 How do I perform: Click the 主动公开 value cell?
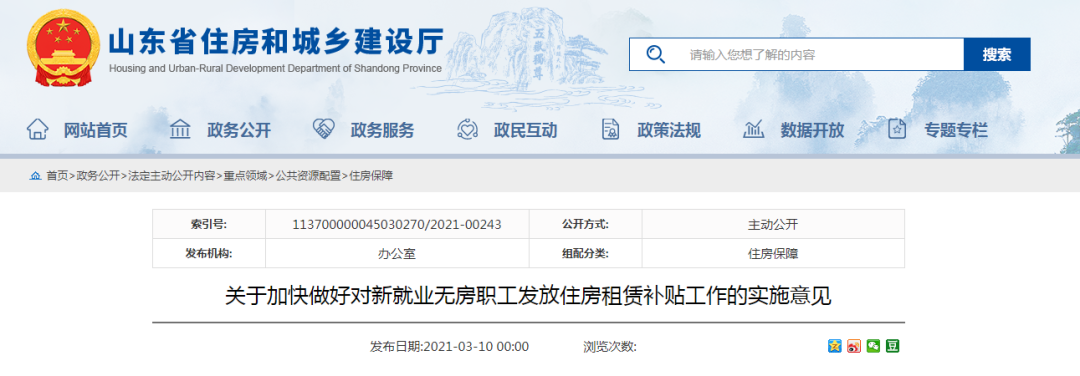[773, 224]
